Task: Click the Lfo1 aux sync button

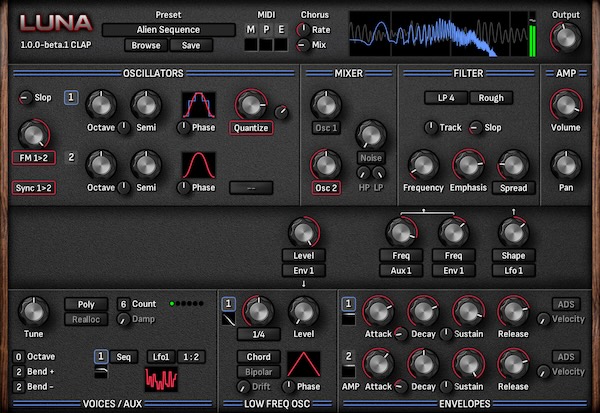Action: pyautogui.click(x=161, y=357)
